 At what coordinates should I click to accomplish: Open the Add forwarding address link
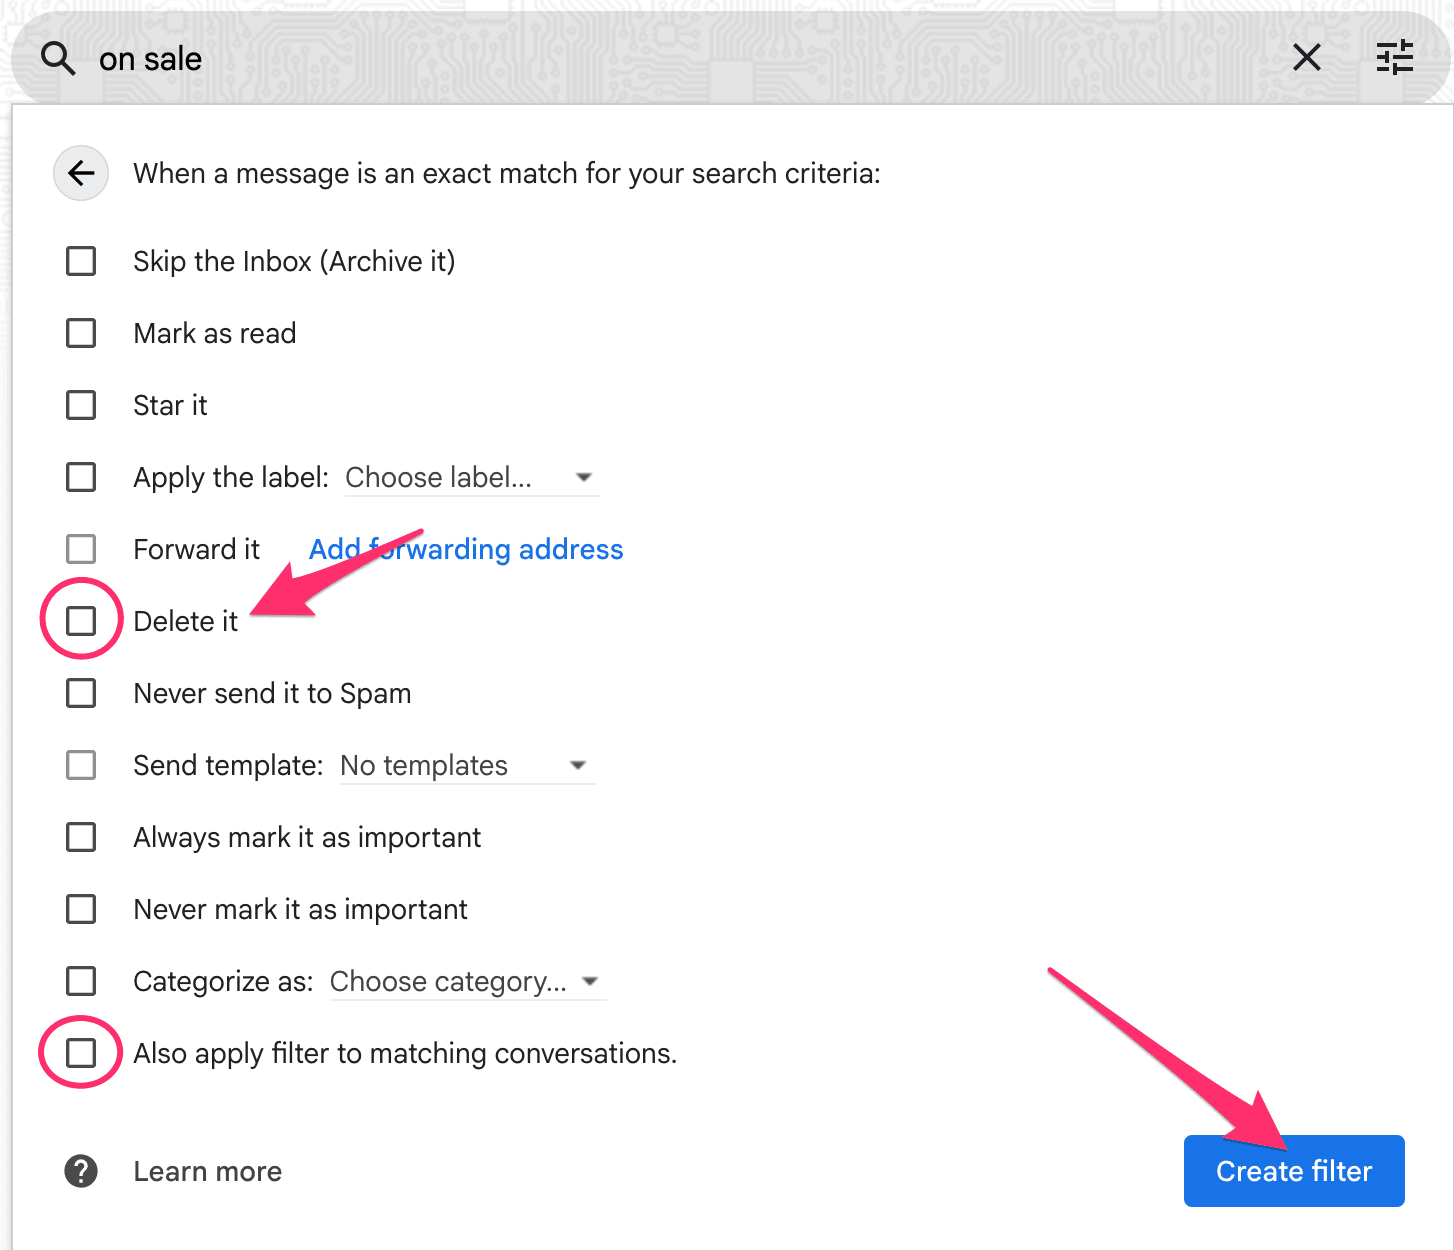tap(466, 549)
